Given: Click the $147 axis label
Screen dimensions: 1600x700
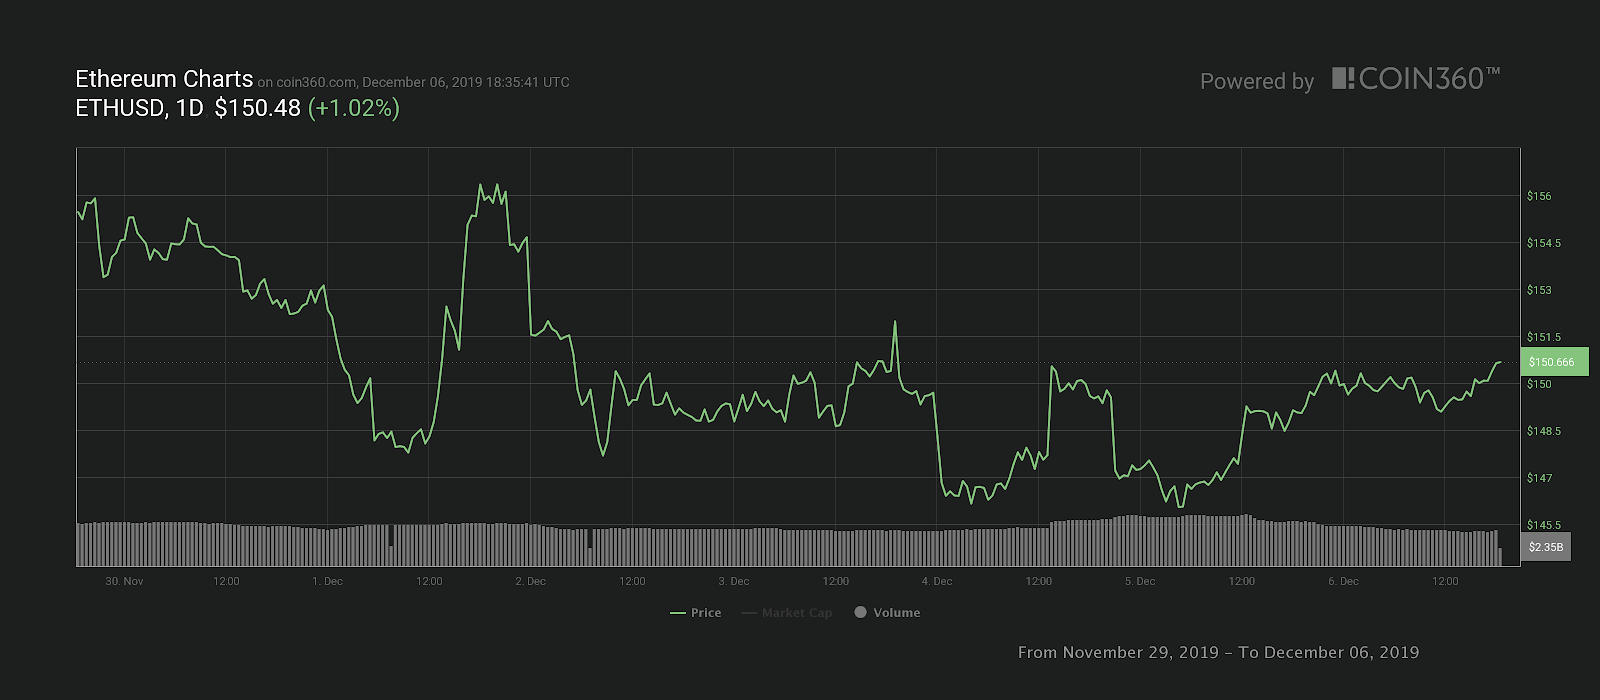Looking at the screenshot, I should pos(1539,478).
